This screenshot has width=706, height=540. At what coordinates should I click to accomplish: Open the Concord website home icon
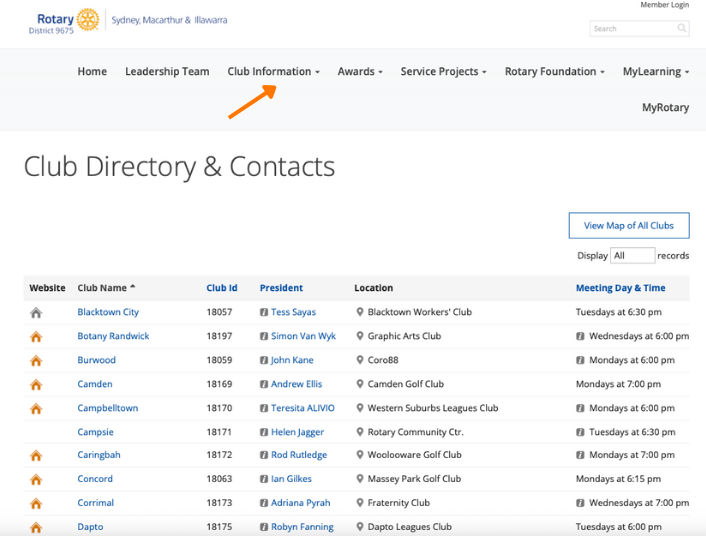[x=36, y=479]
